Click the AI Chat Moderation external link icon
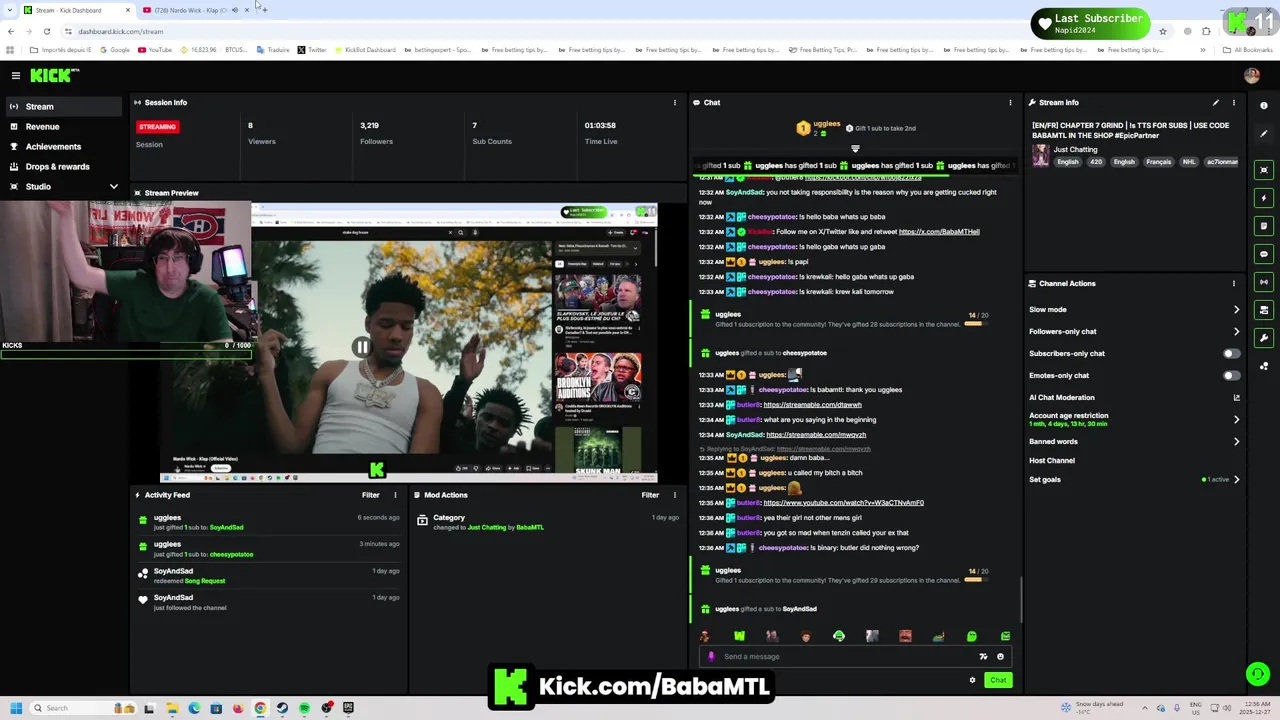The image size is (1280, 720). point(1237,398)
